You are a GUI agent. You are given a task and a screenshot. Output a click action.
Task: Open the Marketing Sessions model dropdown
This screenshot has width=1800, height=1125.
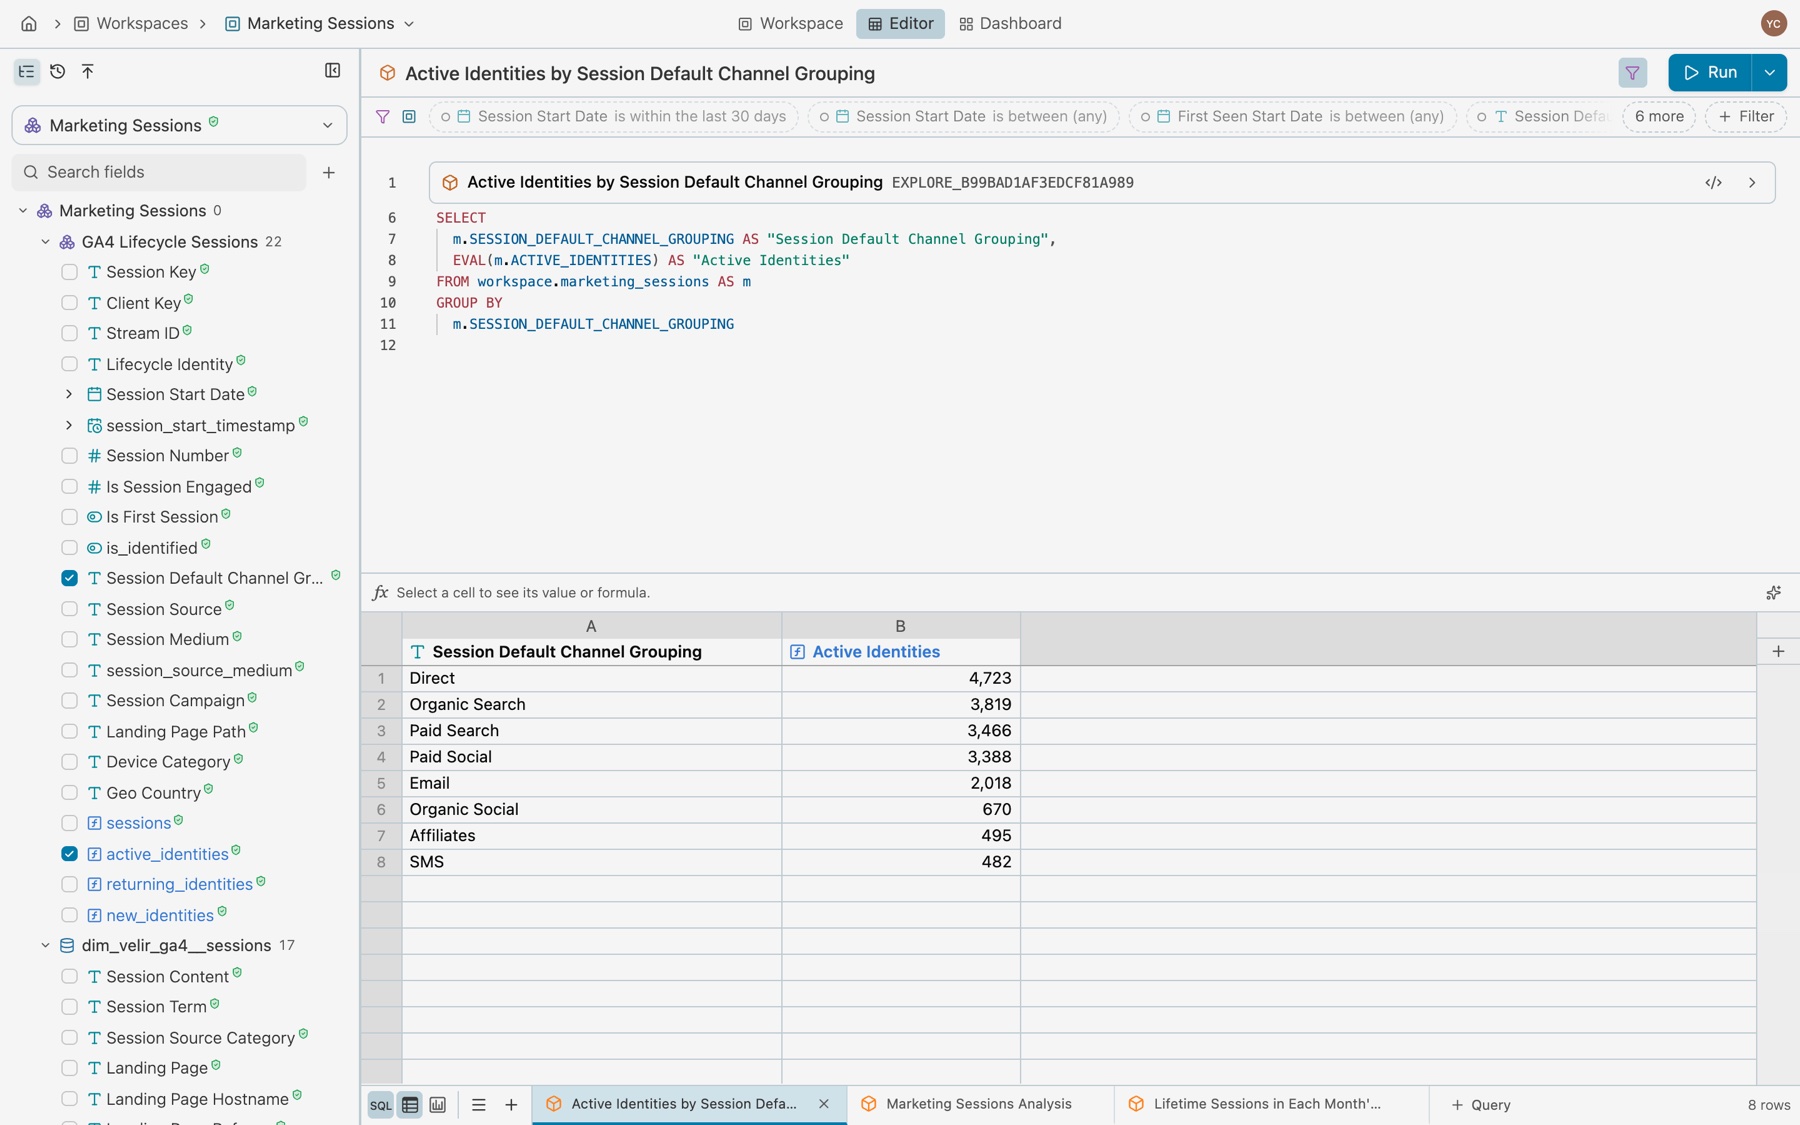point(179,125)
